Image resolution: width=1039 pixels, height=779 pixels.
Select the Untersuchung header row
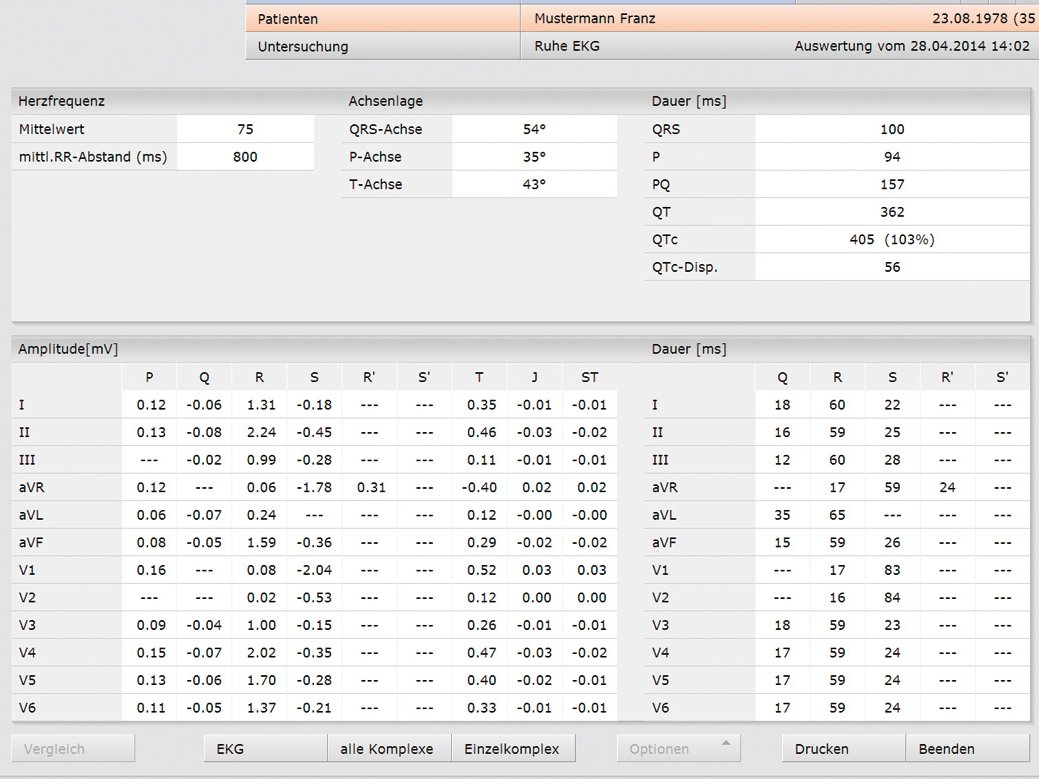(x=382, y=46)
